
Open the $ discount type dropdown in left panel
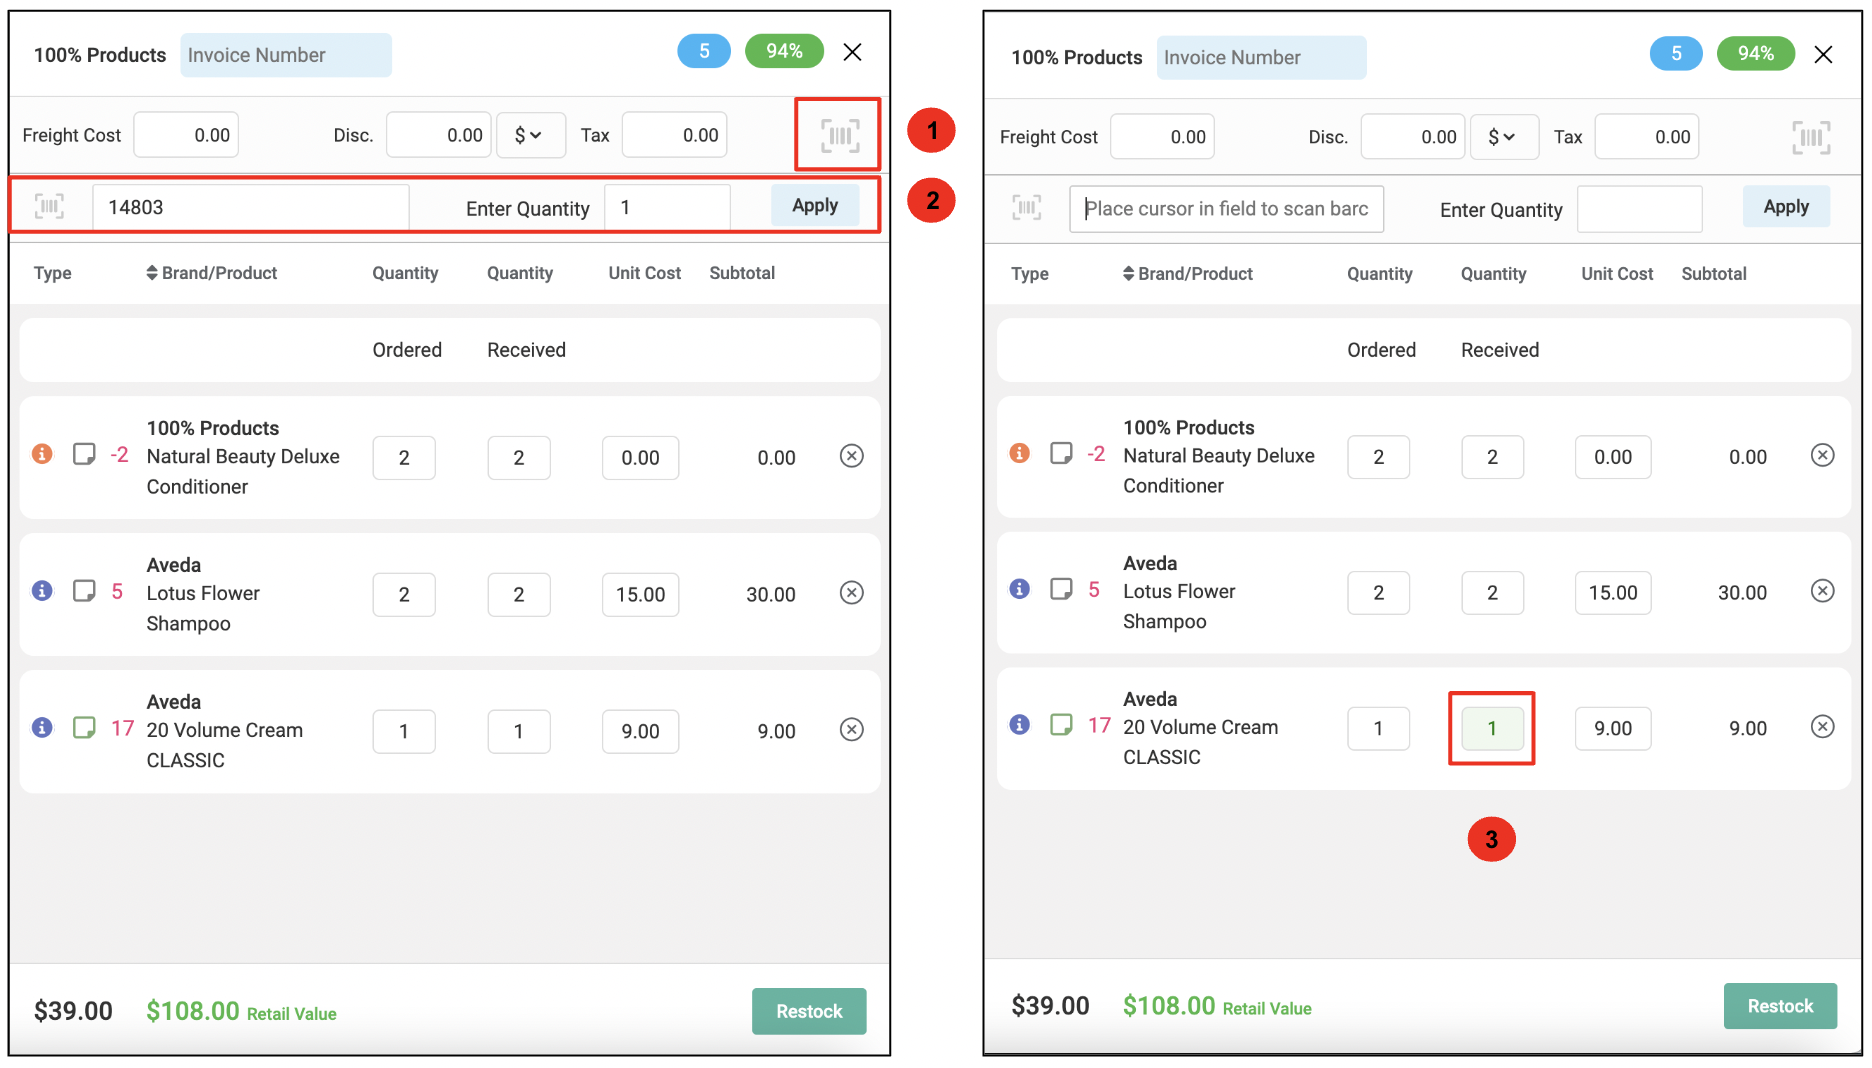(x=530, y=135)
